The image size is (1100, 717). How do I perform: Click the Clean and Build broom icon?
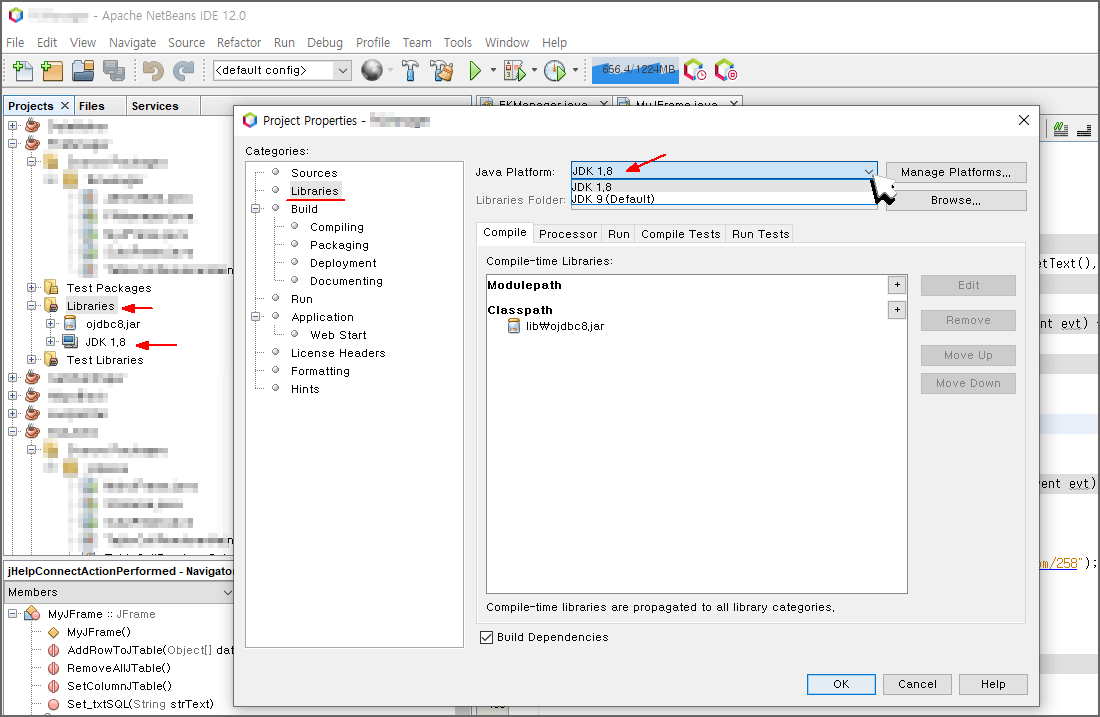point(442,70)
